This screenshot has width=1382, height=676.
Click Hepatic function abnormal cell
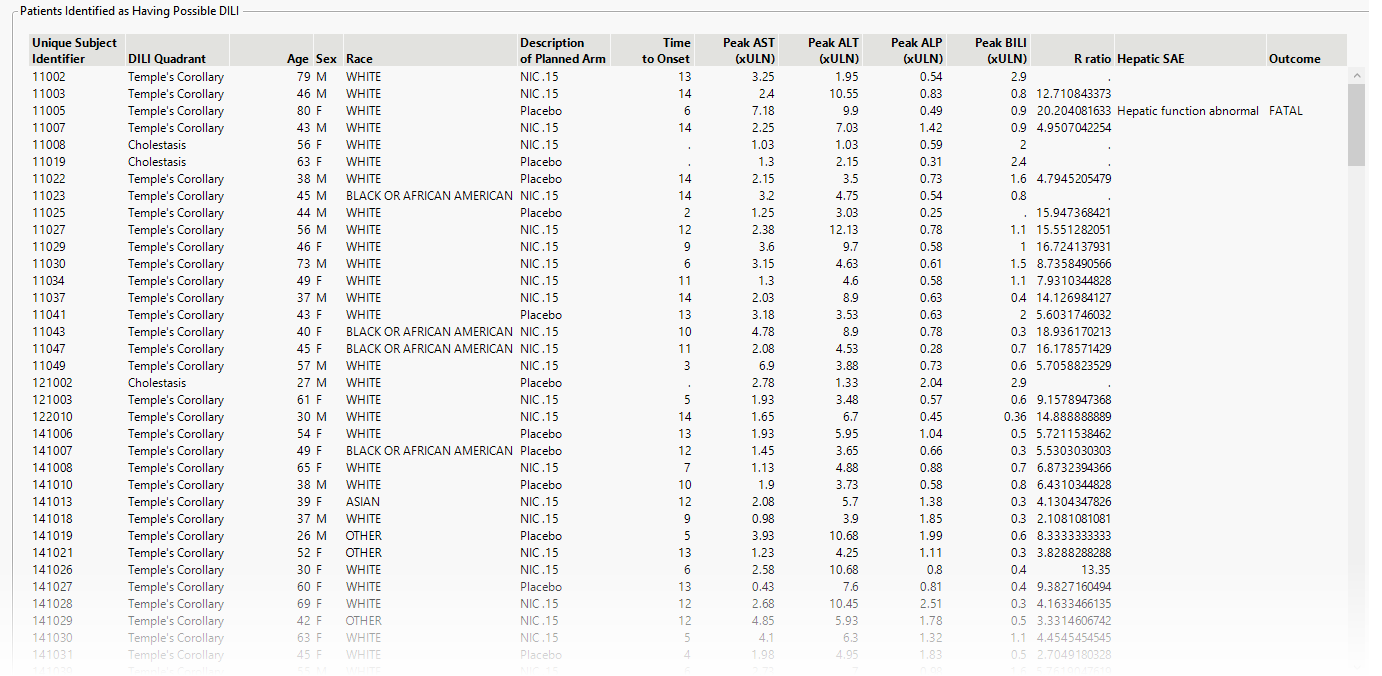1188,111
